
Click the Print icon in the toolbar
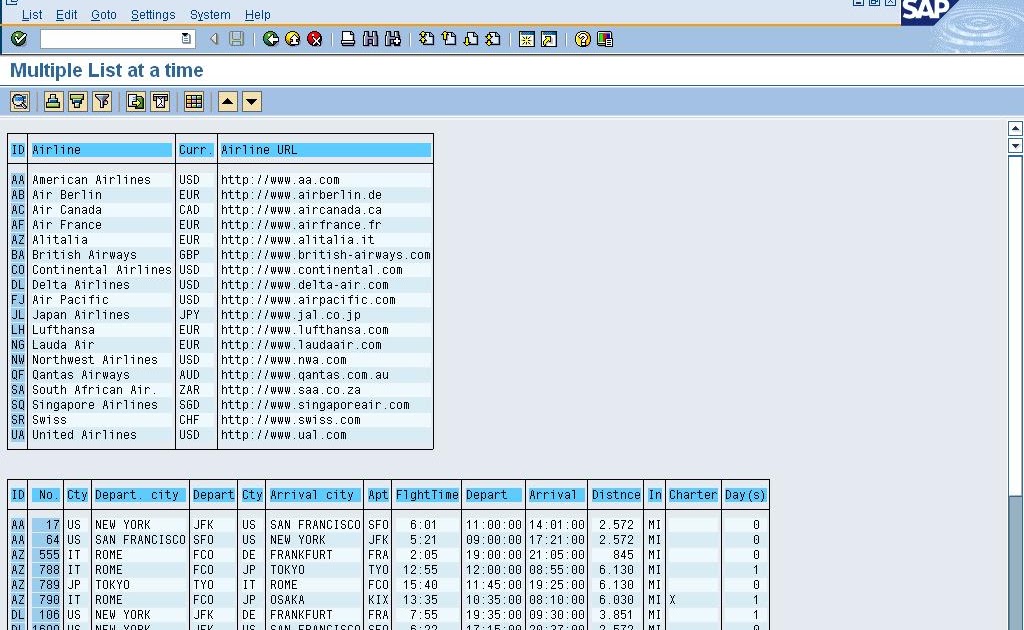point(347,39)
